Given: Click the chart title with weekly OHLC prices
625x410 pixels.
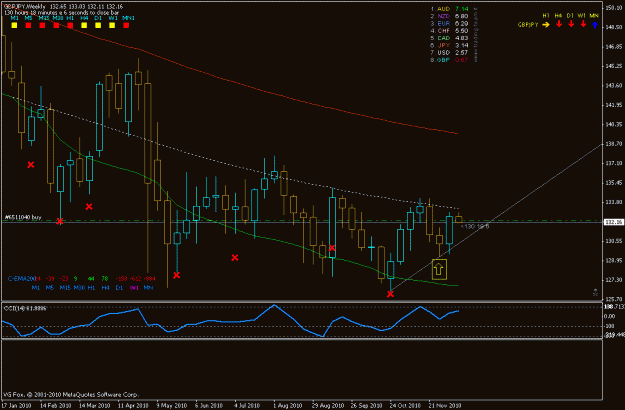Looking at the screenshot, I should pyautogui.click(x=63, y=7).
